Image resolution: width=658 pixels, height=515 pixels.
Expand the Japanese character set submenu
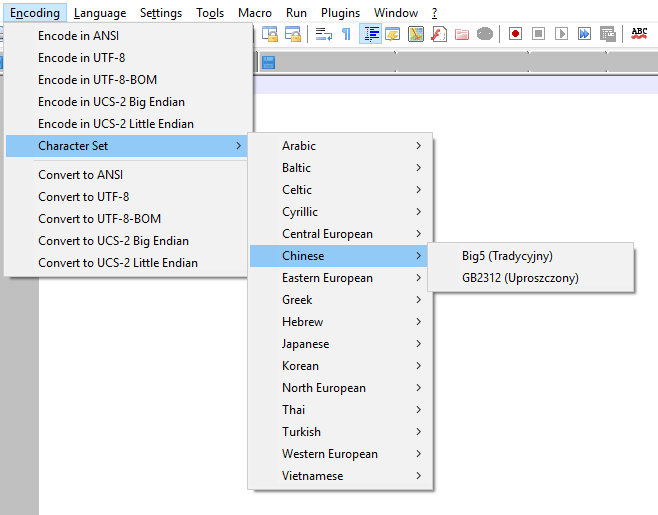click(x=340, y=344)
